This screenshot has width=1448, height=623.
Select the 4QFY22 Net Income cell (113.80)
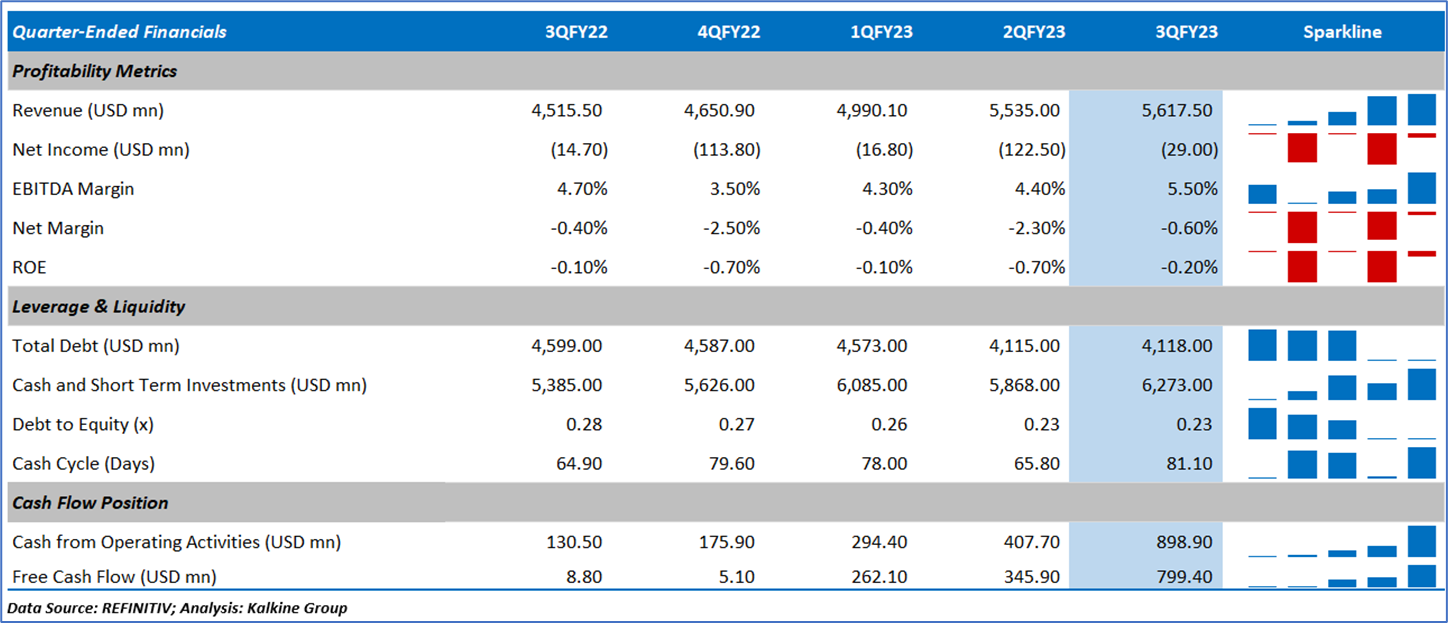[x=726, y=150]
